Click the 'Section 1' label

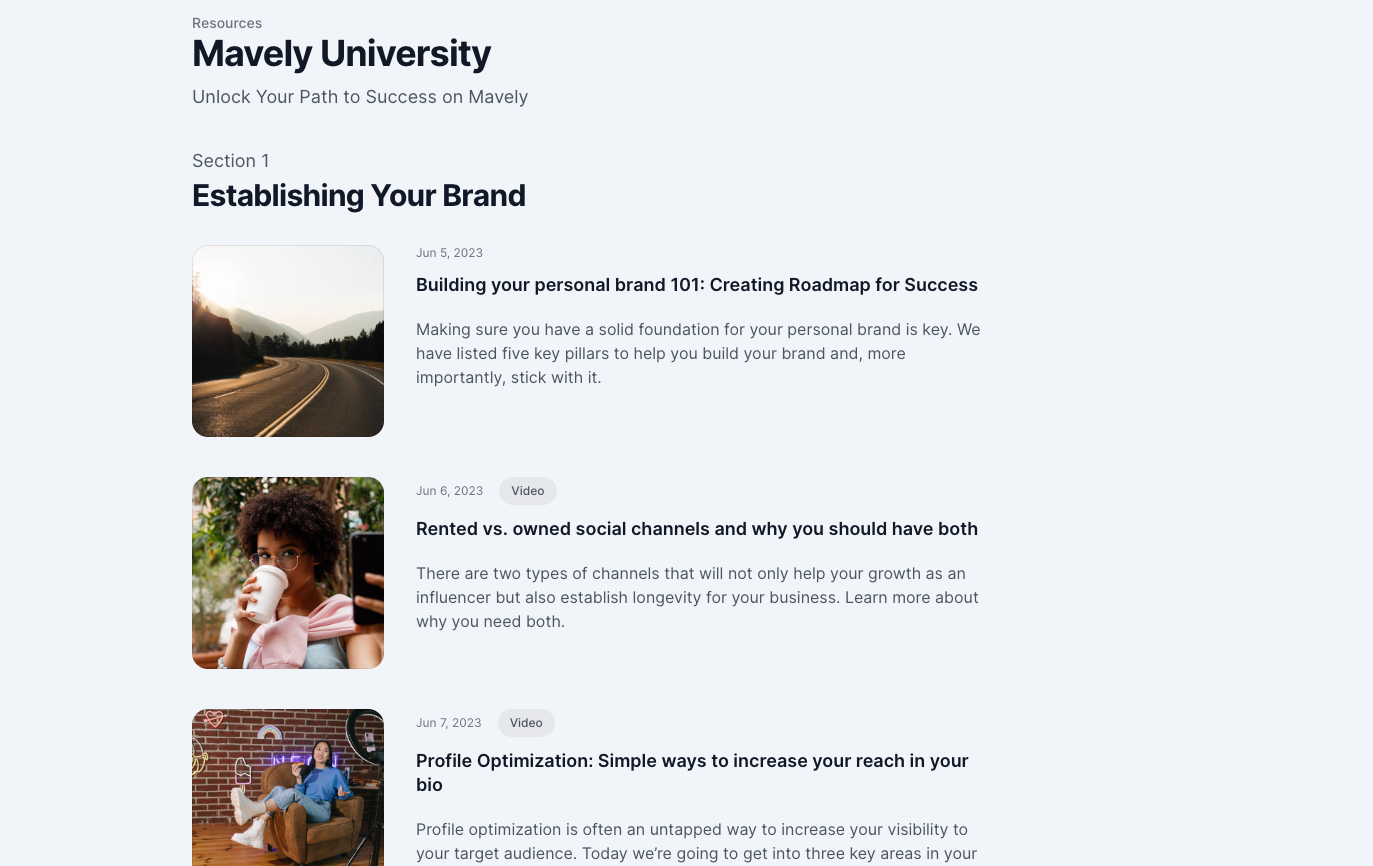click(x=230, y=161)
